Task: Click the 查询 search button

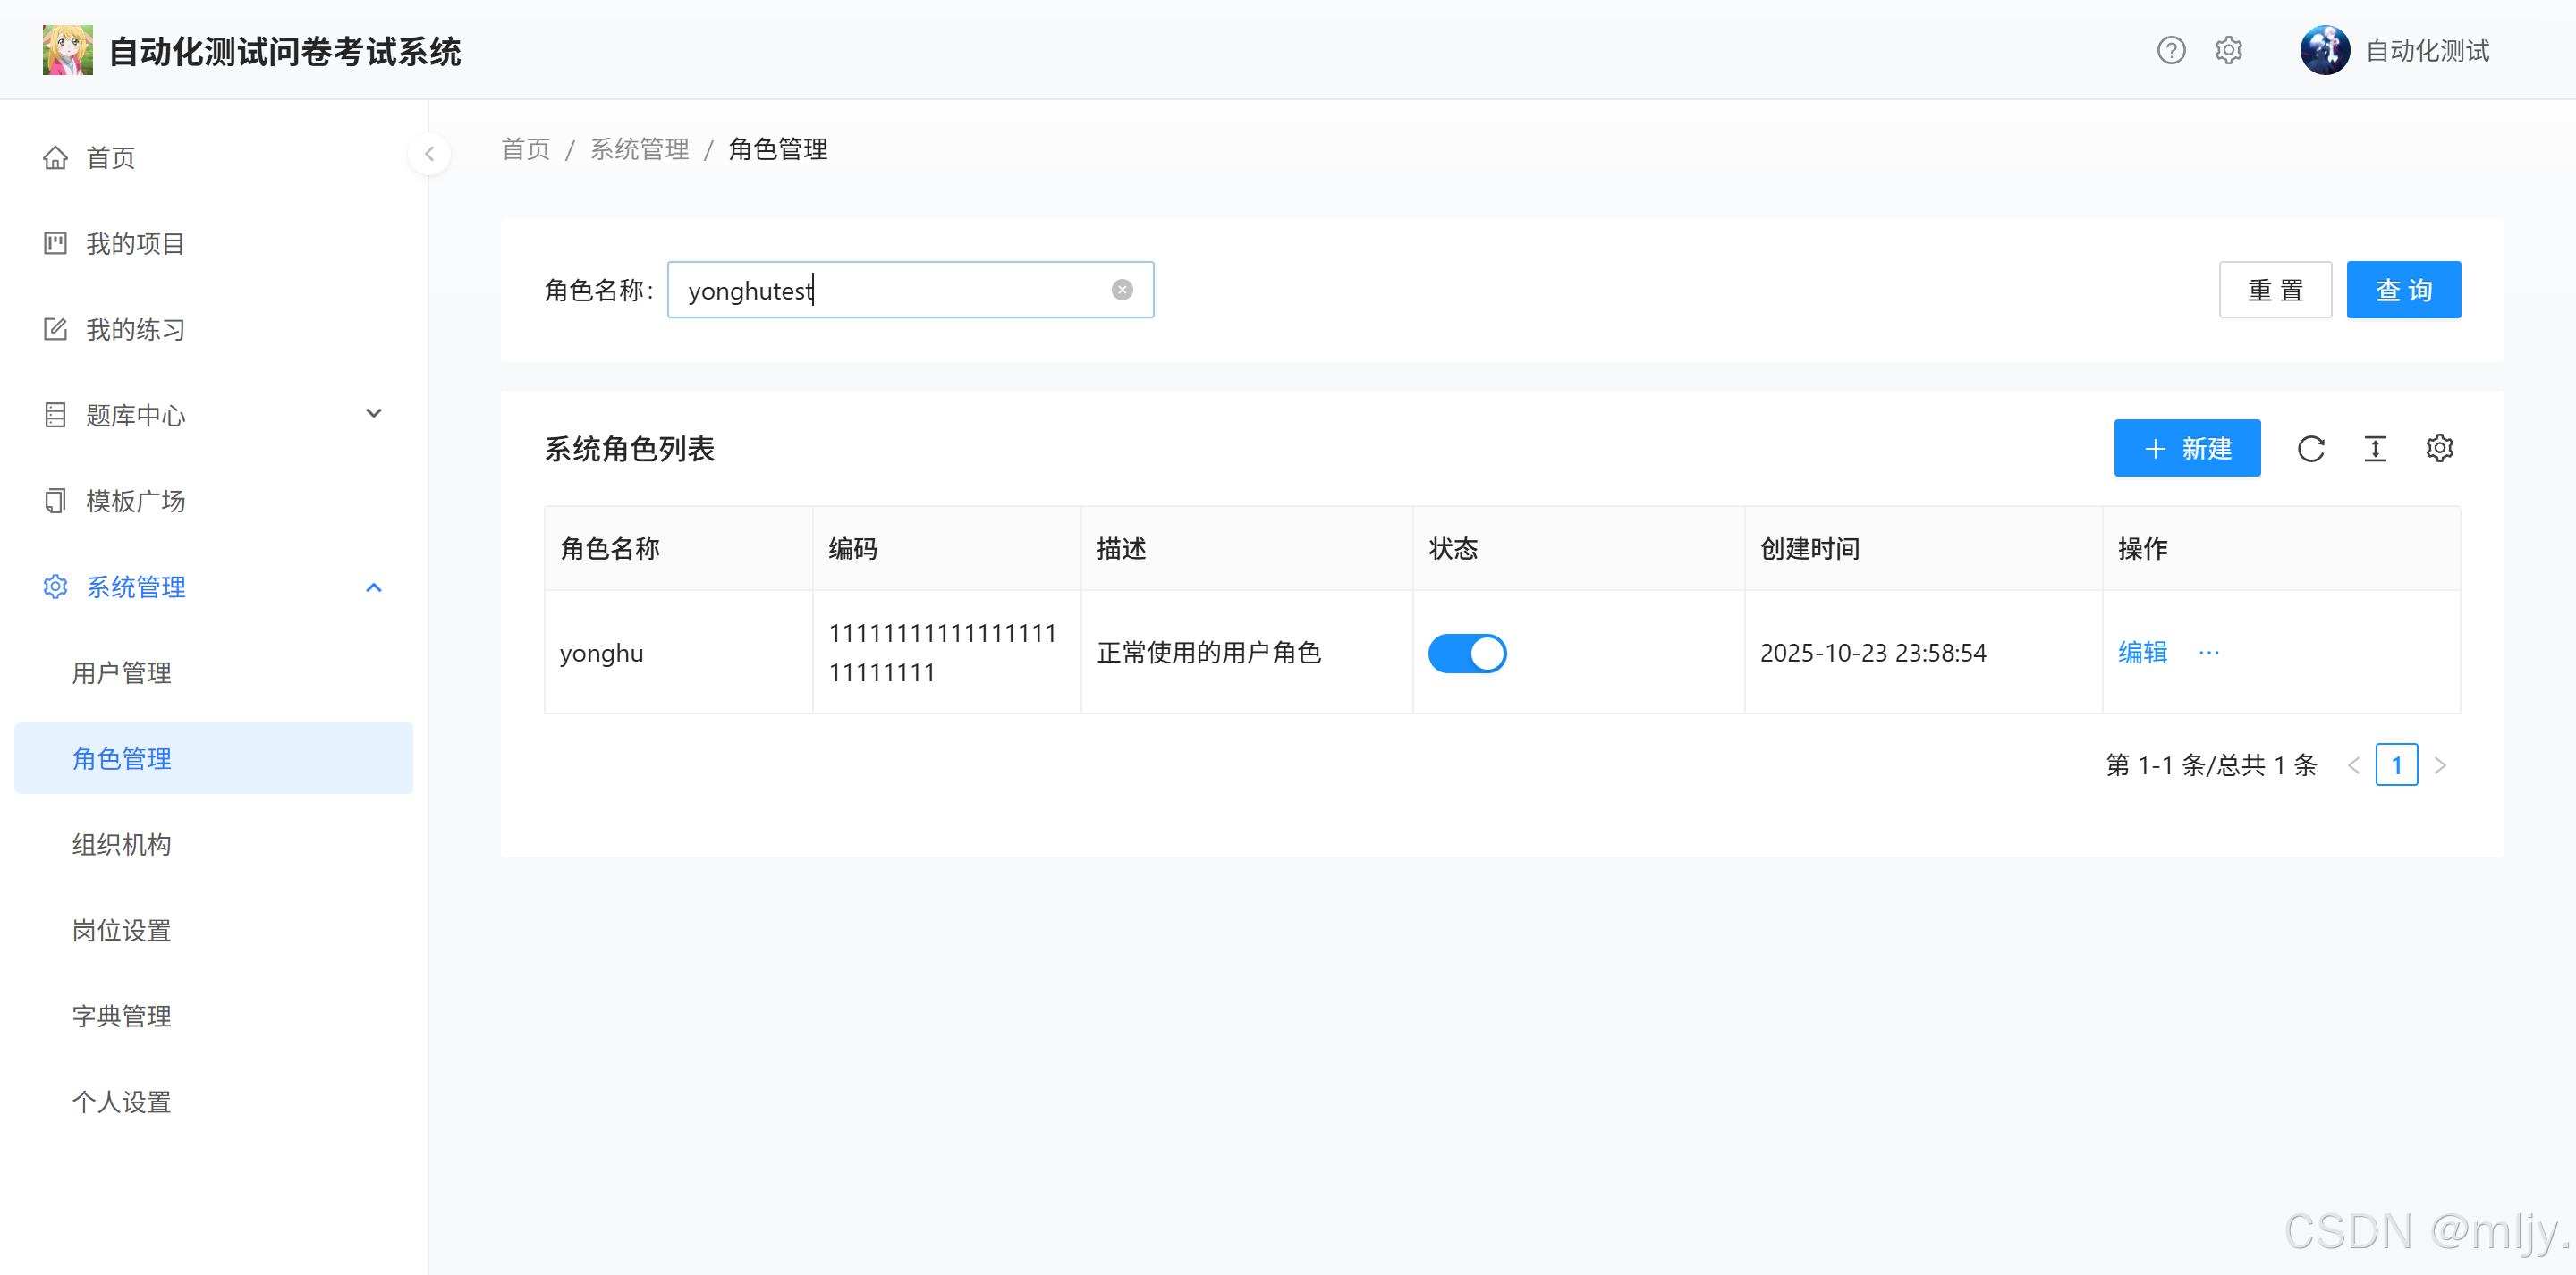Action: 2403,290
